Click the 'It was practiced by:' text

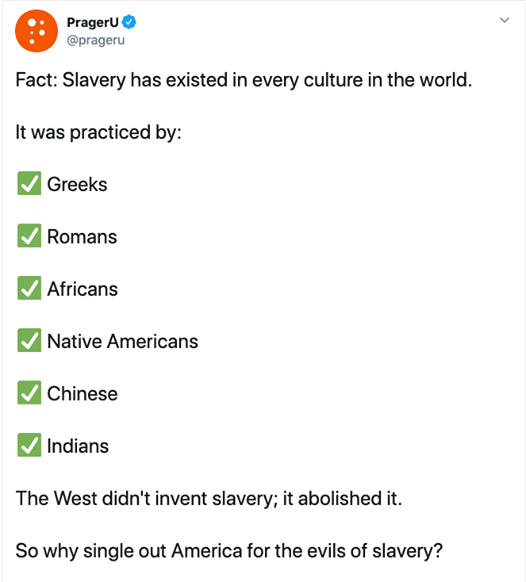tap(98, 133)
